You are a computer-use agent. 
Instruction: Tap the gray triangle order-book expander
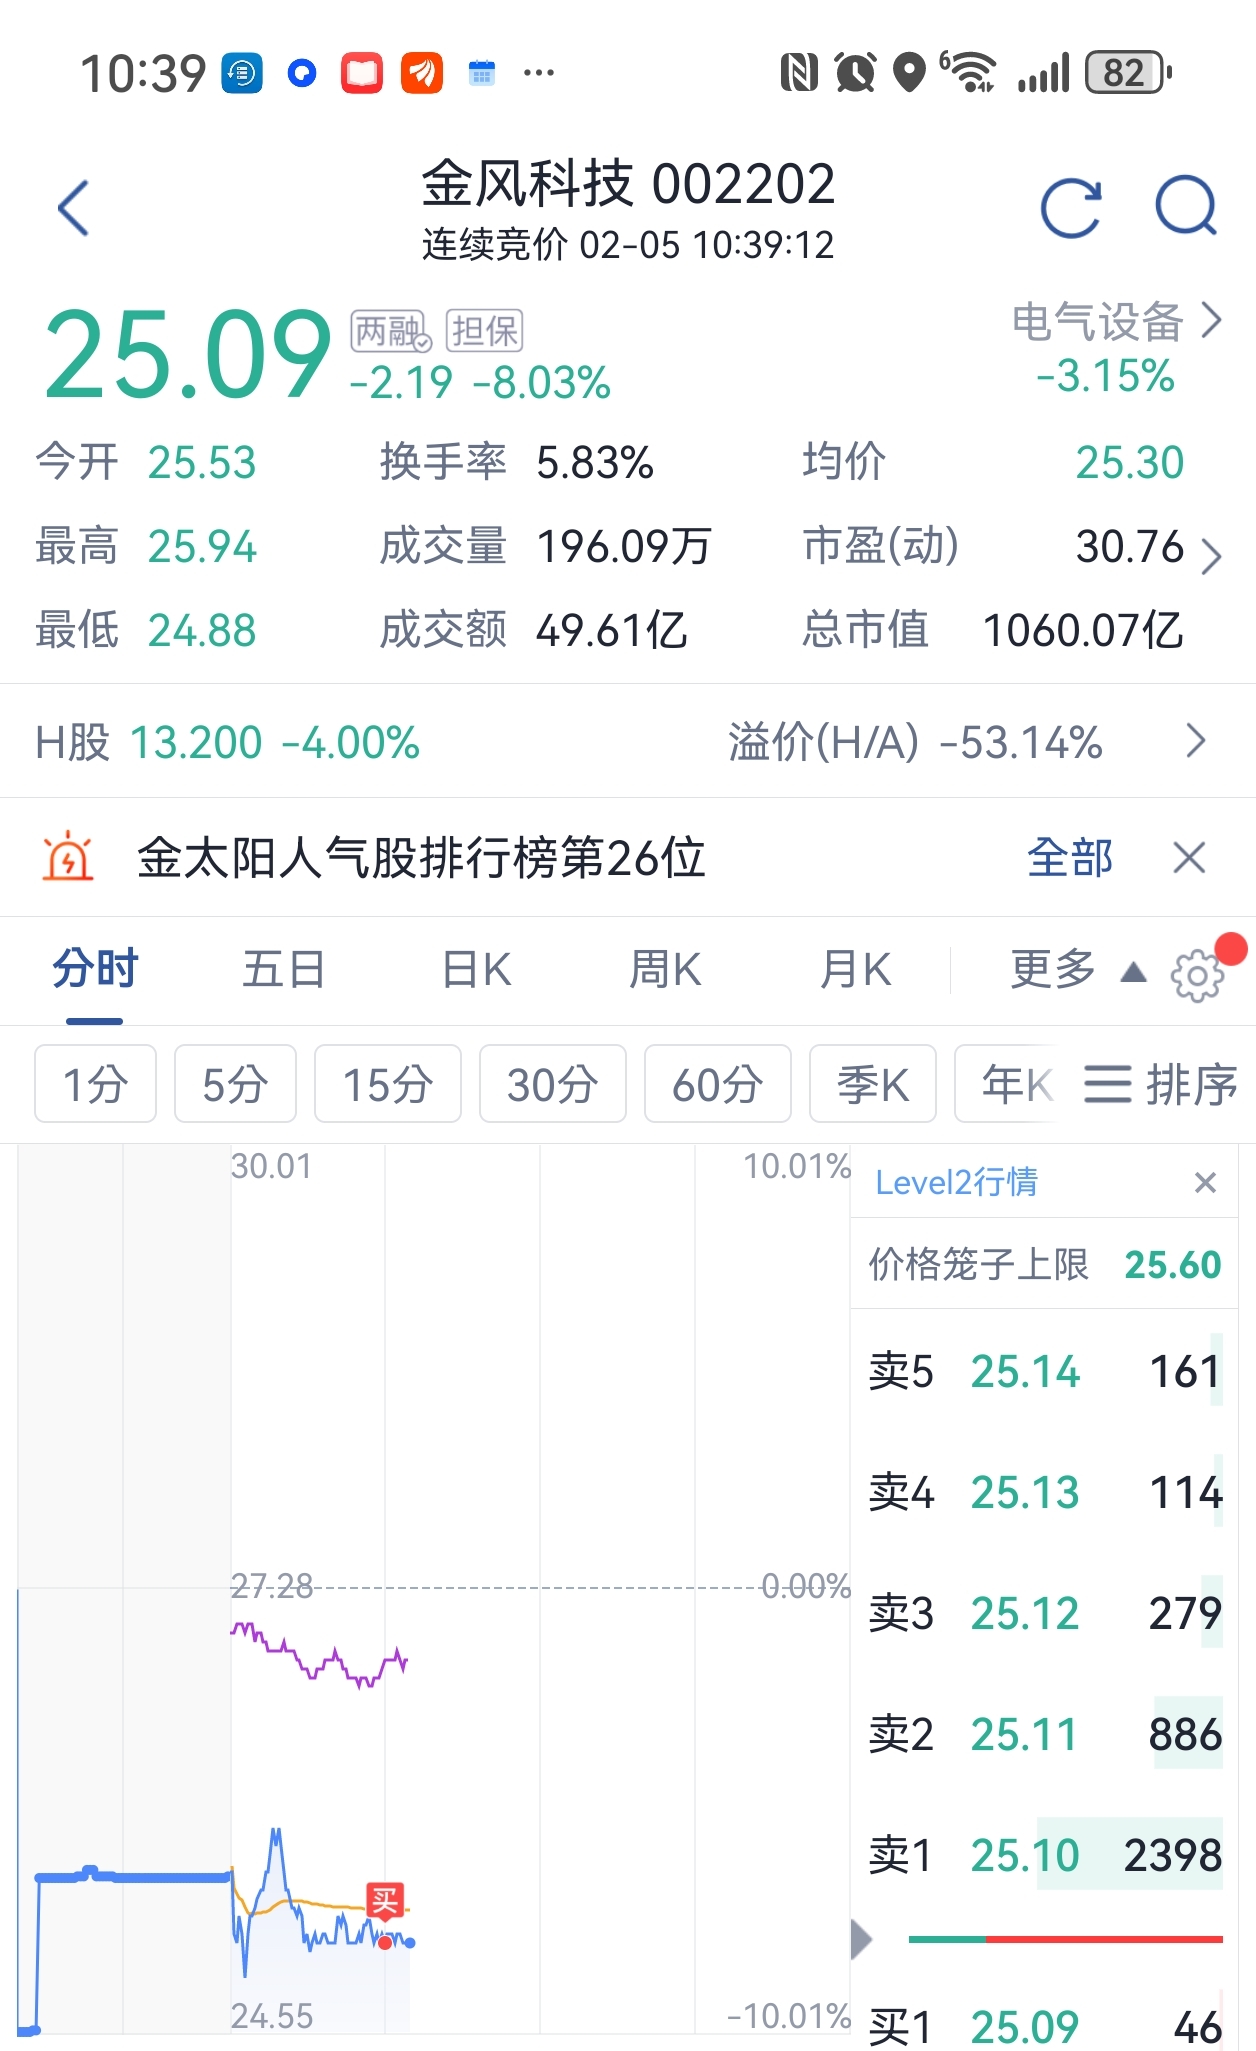(861, 1940)
